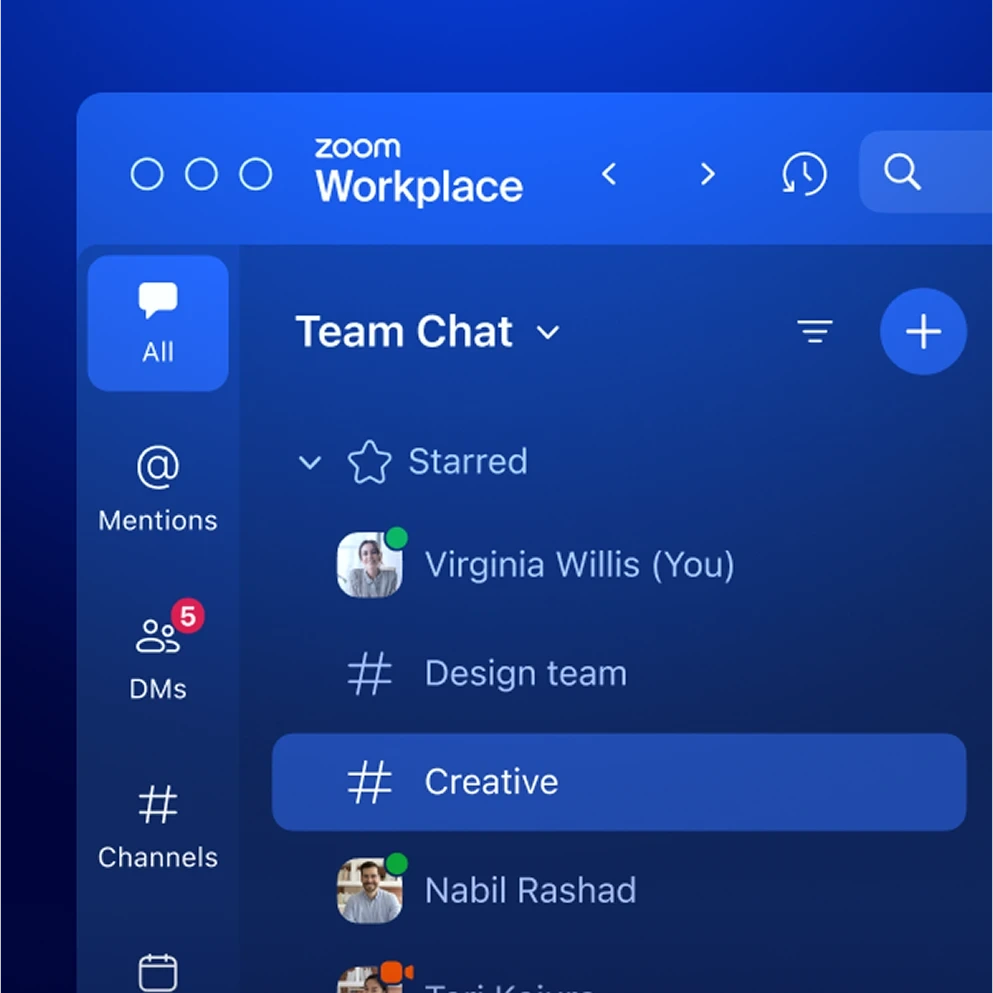The image size is (993, 993).
Task: Navigate forward with the right arrow
Action: click(707, 173)
